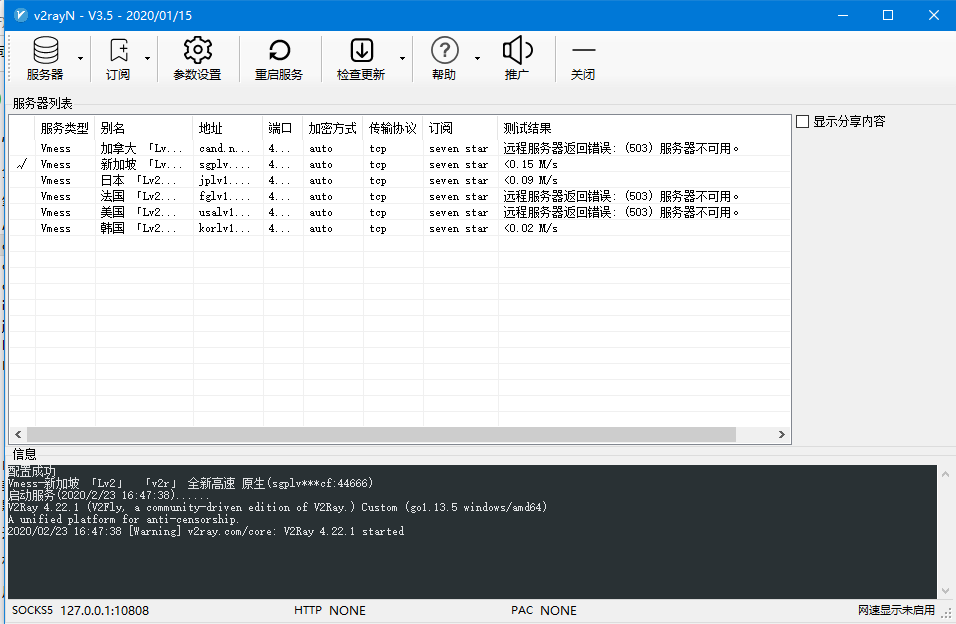Click the horizontal scrollbar left arrow
The width and height of the screenshot is (956, 624).
[18, 434]
